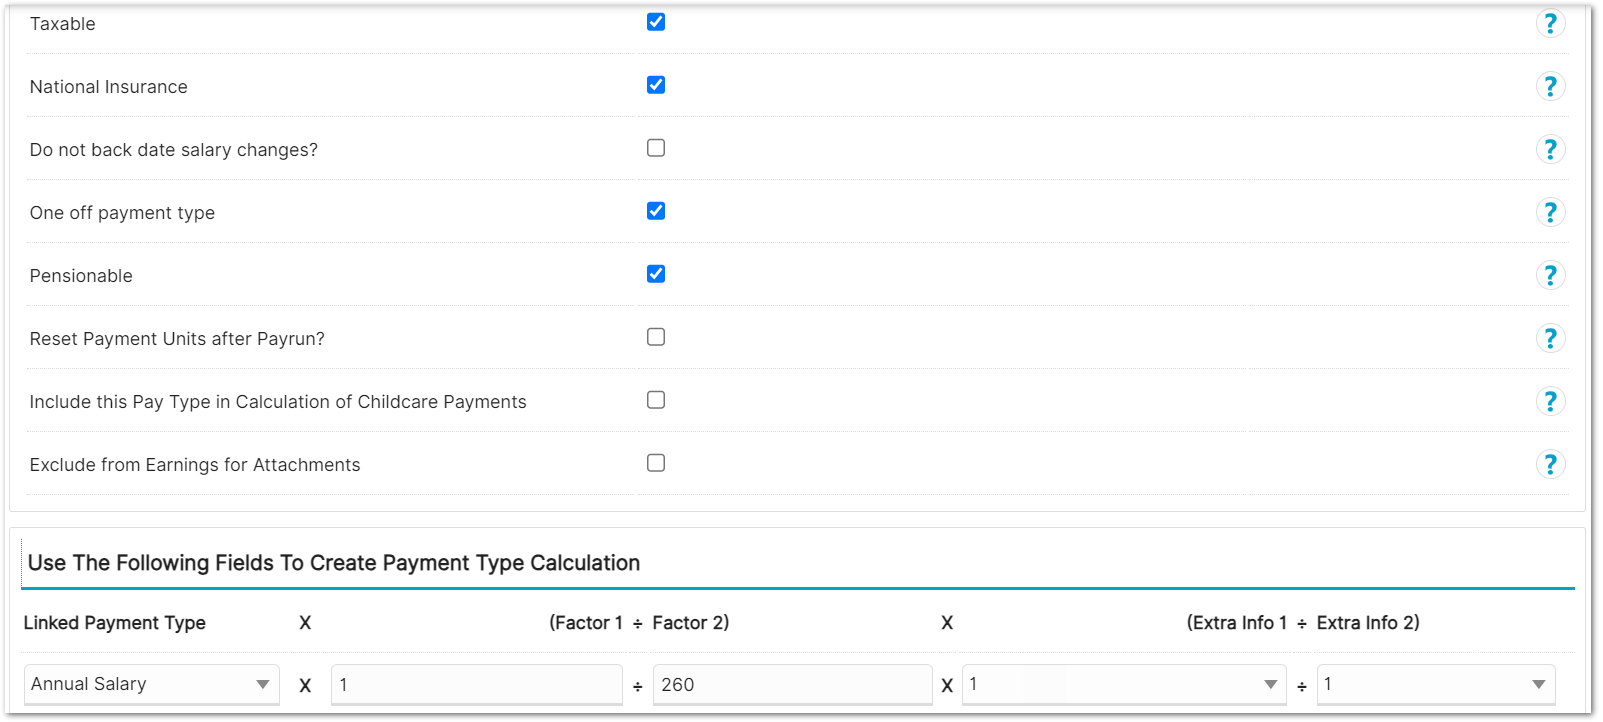The image size is (1603, 722).
Task: Show help for One off payment type
Action: click(1550, 212)
